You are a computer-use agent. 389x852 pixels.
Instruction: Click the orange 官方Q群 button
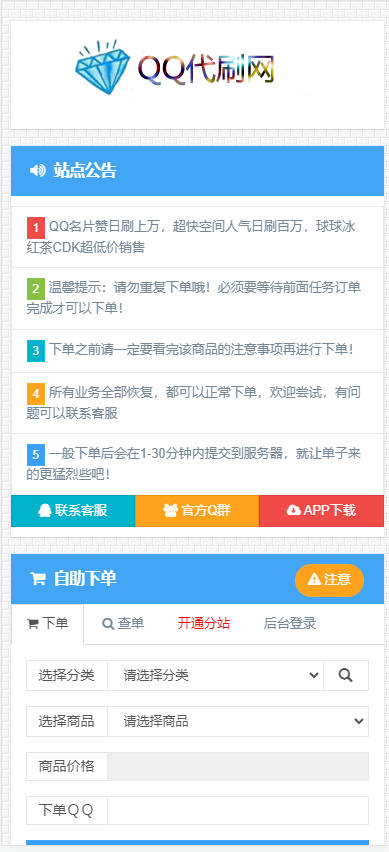point(197,511)
